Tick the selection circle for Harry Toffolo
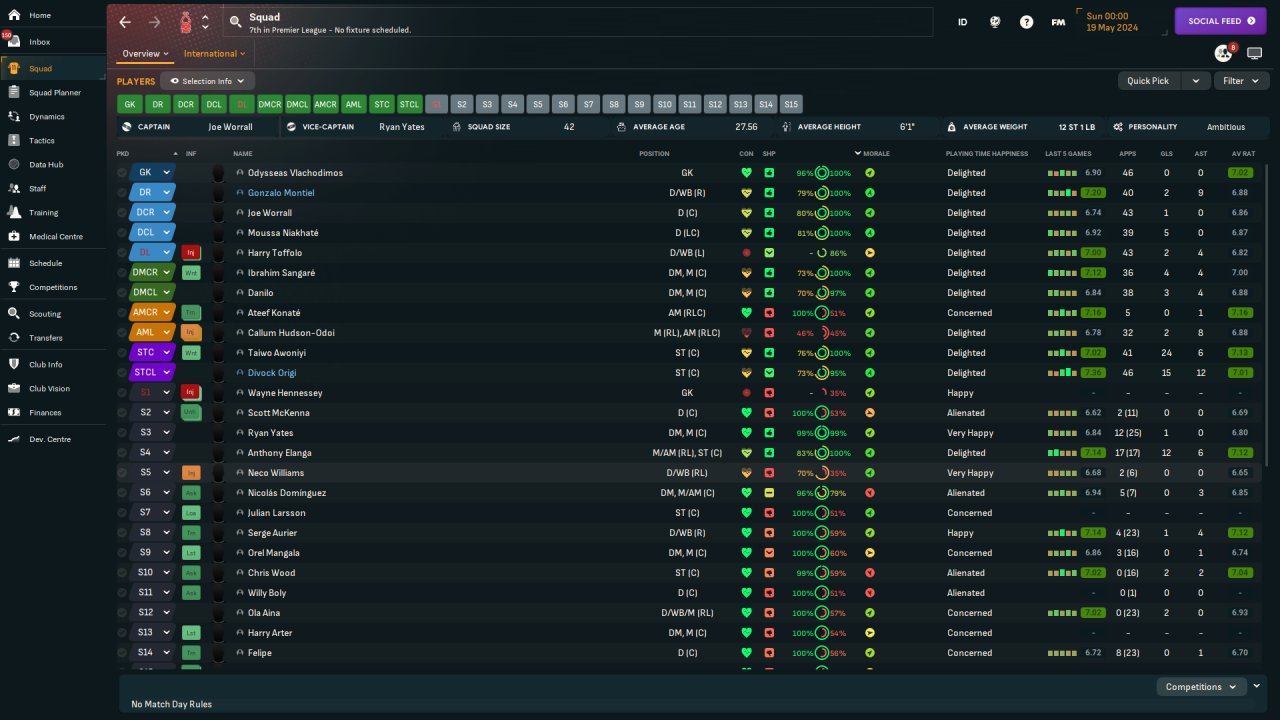The image size is (1280, 720). (x=122, y=253)
